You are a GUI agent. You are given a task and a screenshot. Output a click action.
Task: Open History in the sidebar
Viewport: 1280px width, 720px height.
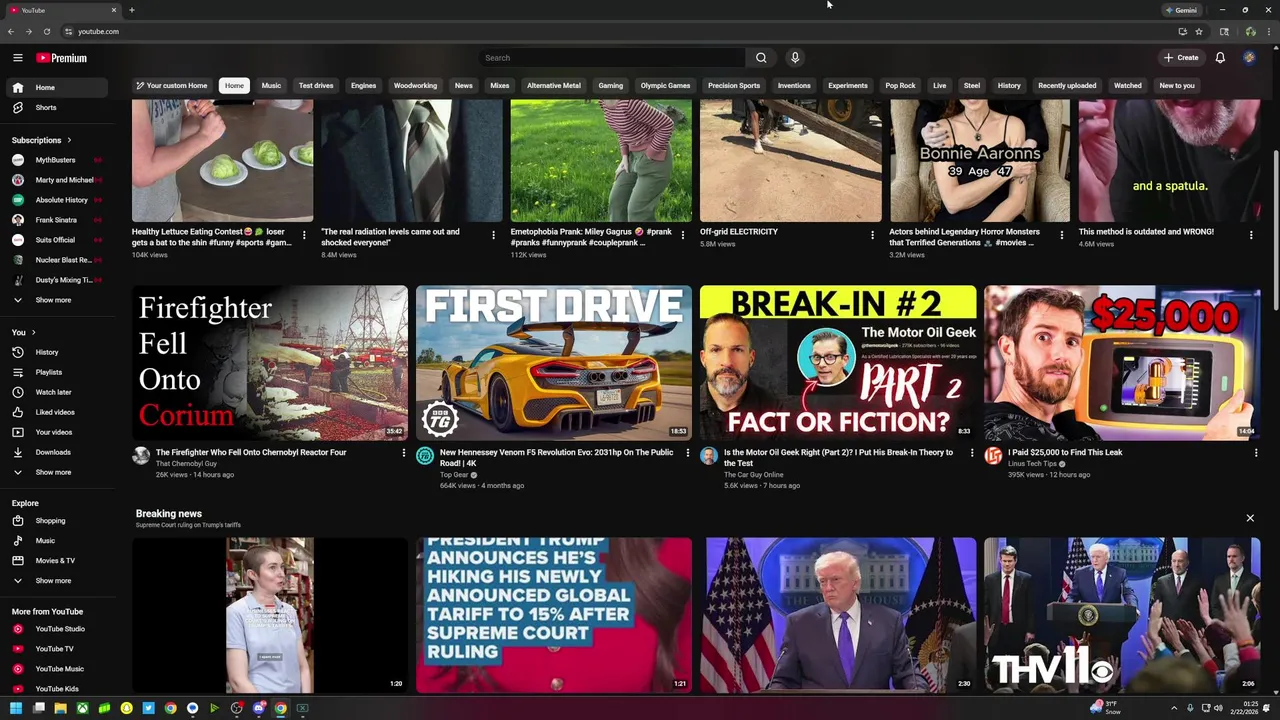click(56, 352)
